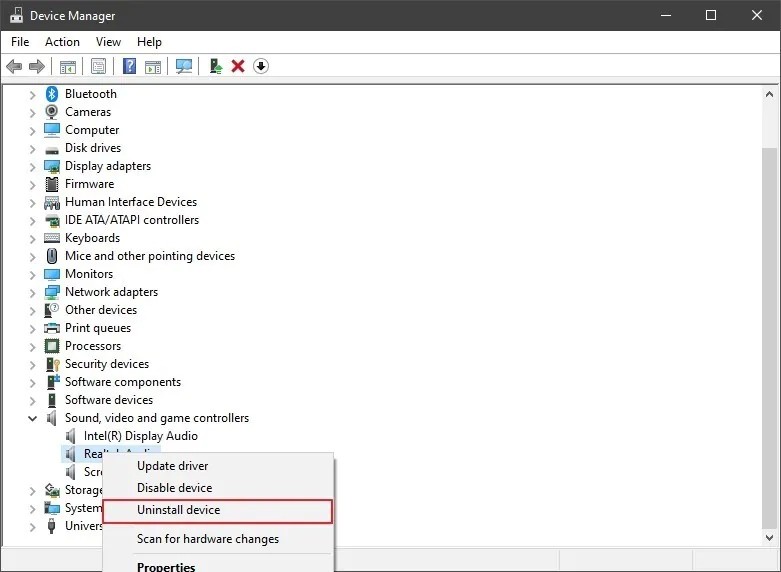Click the Disable device down-arrow toolbar icon
Viewport: 781px width, 572px height.
(261, 66)
